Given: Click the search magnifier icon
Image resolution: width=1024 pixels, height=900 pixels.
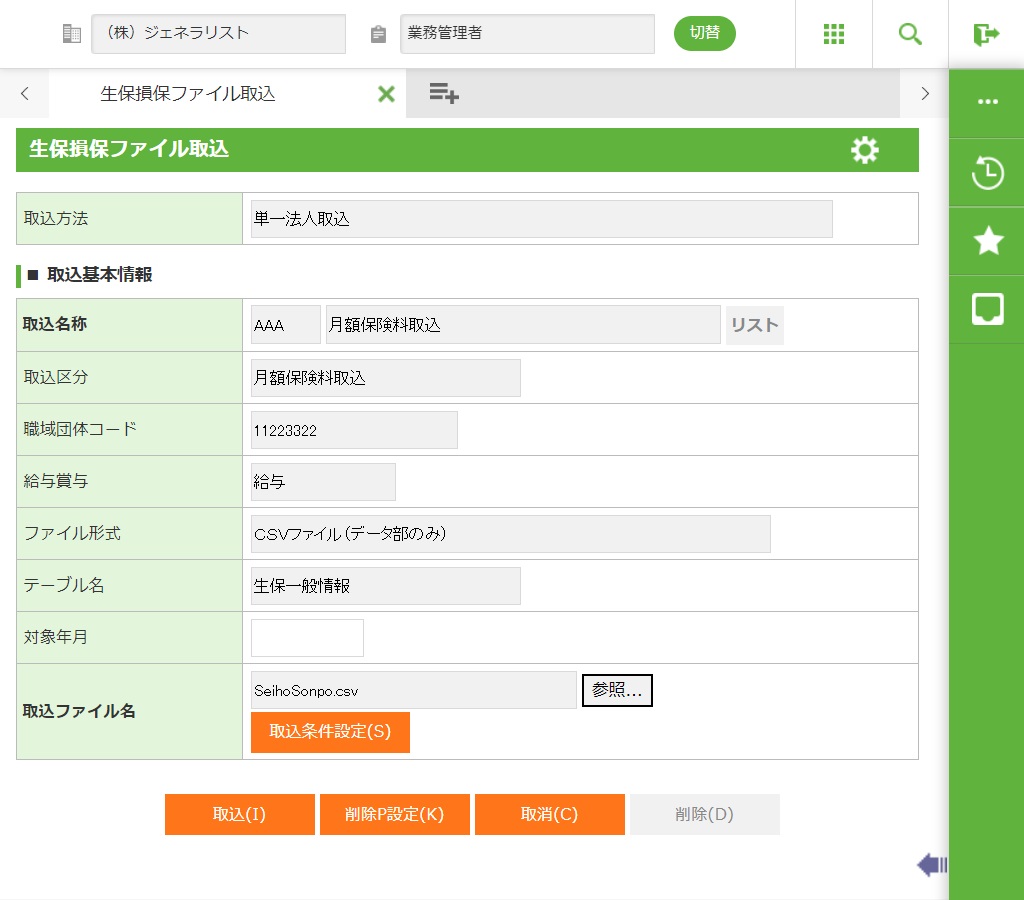Looking at the screenshot, I should [x=910, y=34].
